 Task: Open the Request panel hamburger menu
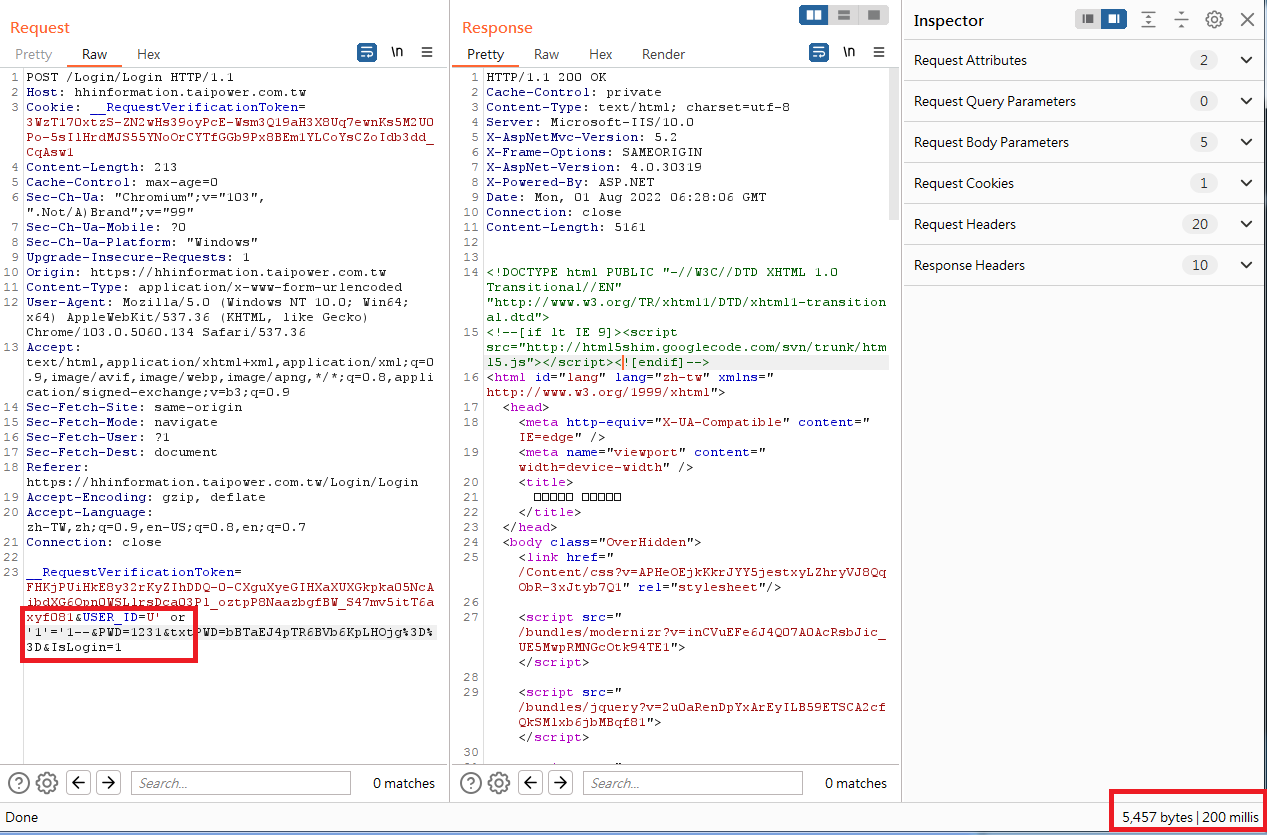click(427, 52)
